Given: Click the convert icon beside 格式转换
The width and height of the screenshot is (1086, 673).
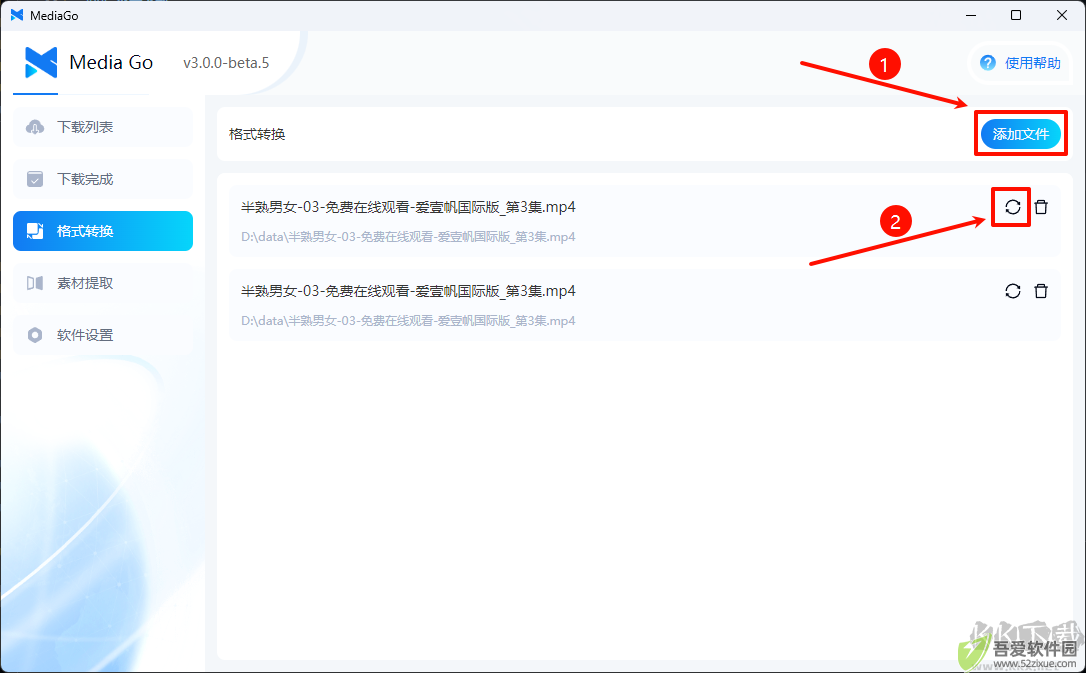Looking at the screenshot, I should click(x=35, y=231).
